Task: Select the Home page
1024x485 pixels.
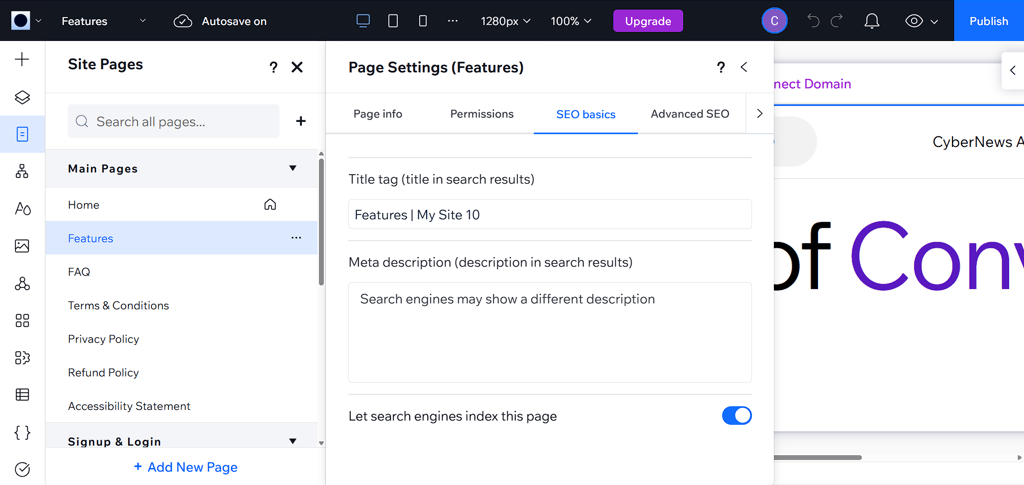Action: [x=182, y=205]
